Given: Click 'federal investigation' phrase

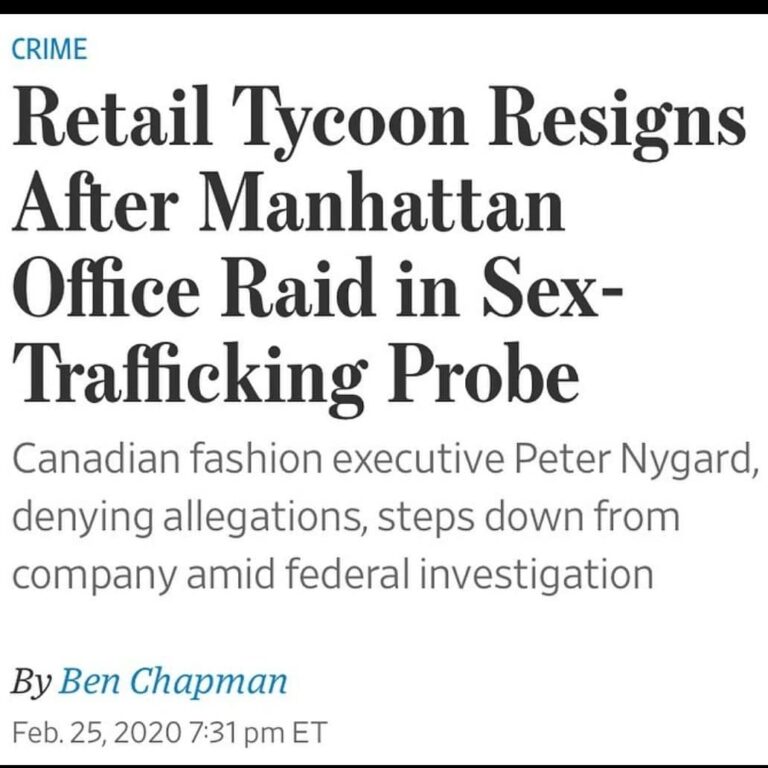Looking at the screenshot, I should [469, 574].
